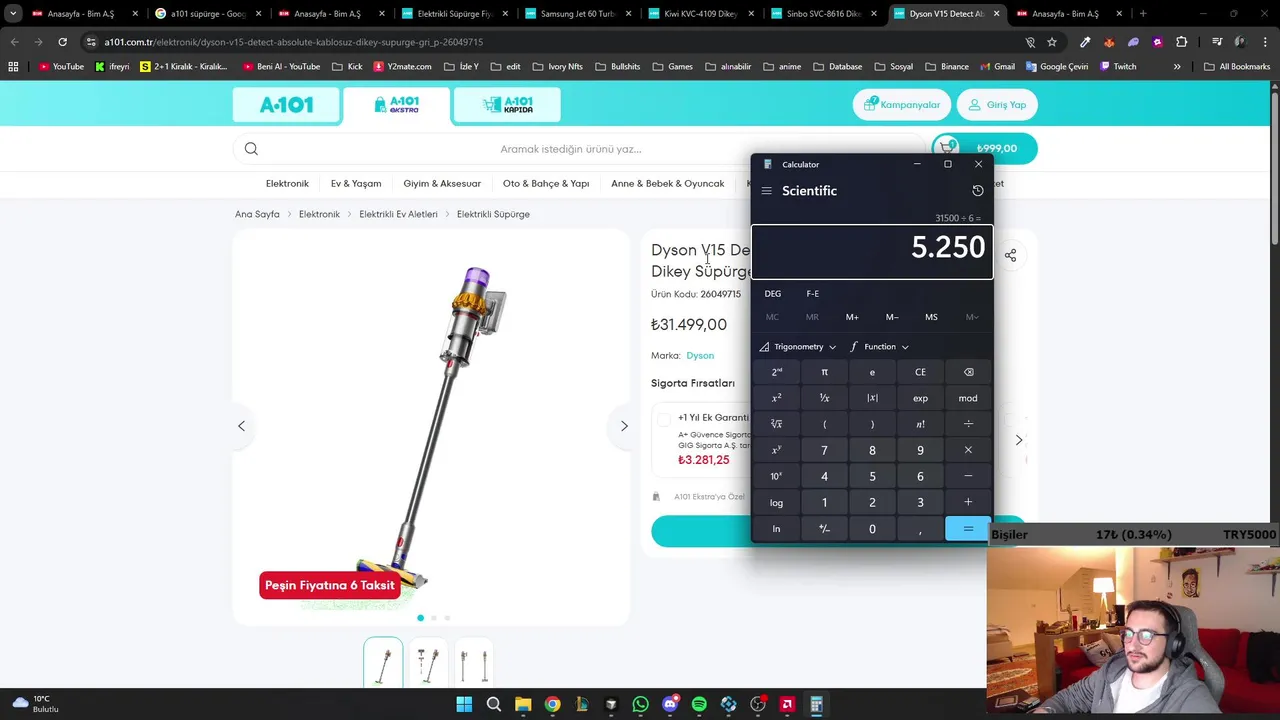
Task: Open Spotify from the taskbar
Action: tap(699, 704)
